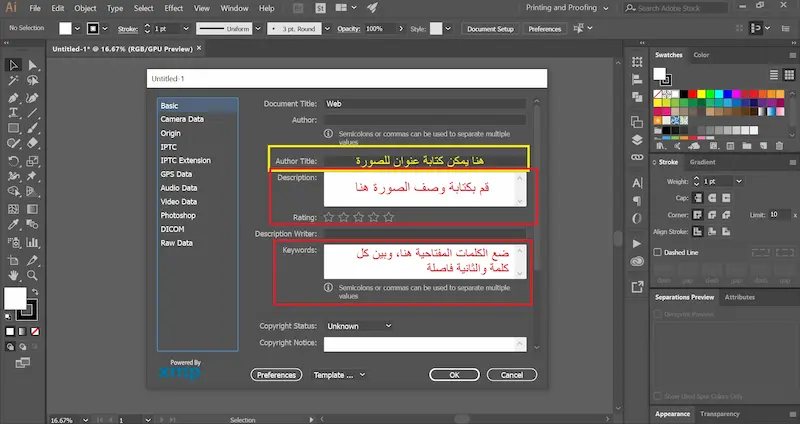The image size is (800, 424).
Task: Cancel the file info dialog
Action: (x=512, y=375)
